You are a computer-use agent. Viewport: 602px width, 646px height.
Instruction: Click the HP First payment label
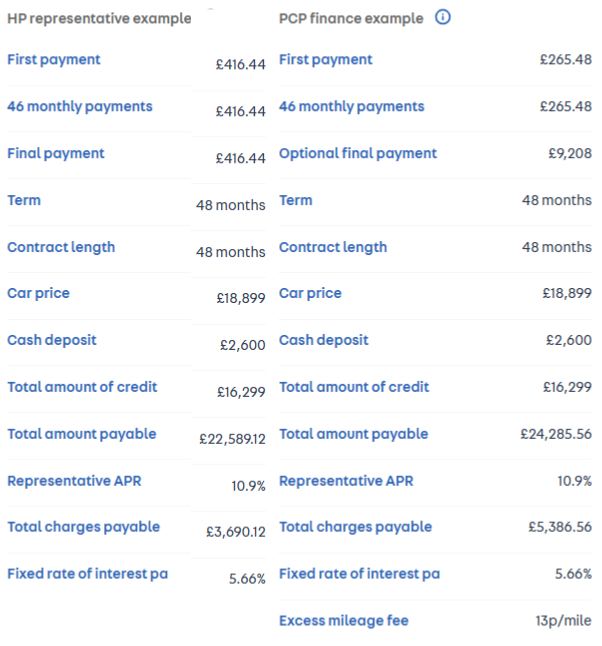[x=54, y=60]
